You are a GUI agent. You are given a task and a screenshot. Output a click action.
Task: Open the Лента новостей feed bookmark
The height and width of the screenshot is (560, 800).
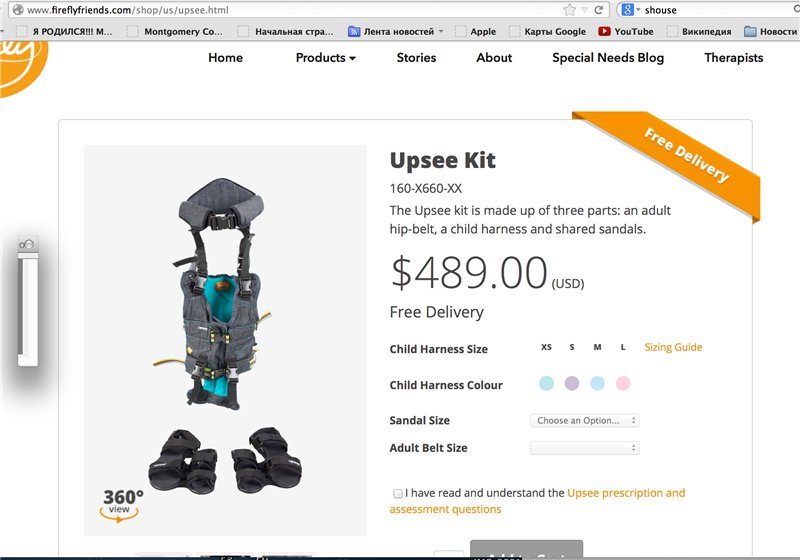pyautogui.click(x=395, y=32)
